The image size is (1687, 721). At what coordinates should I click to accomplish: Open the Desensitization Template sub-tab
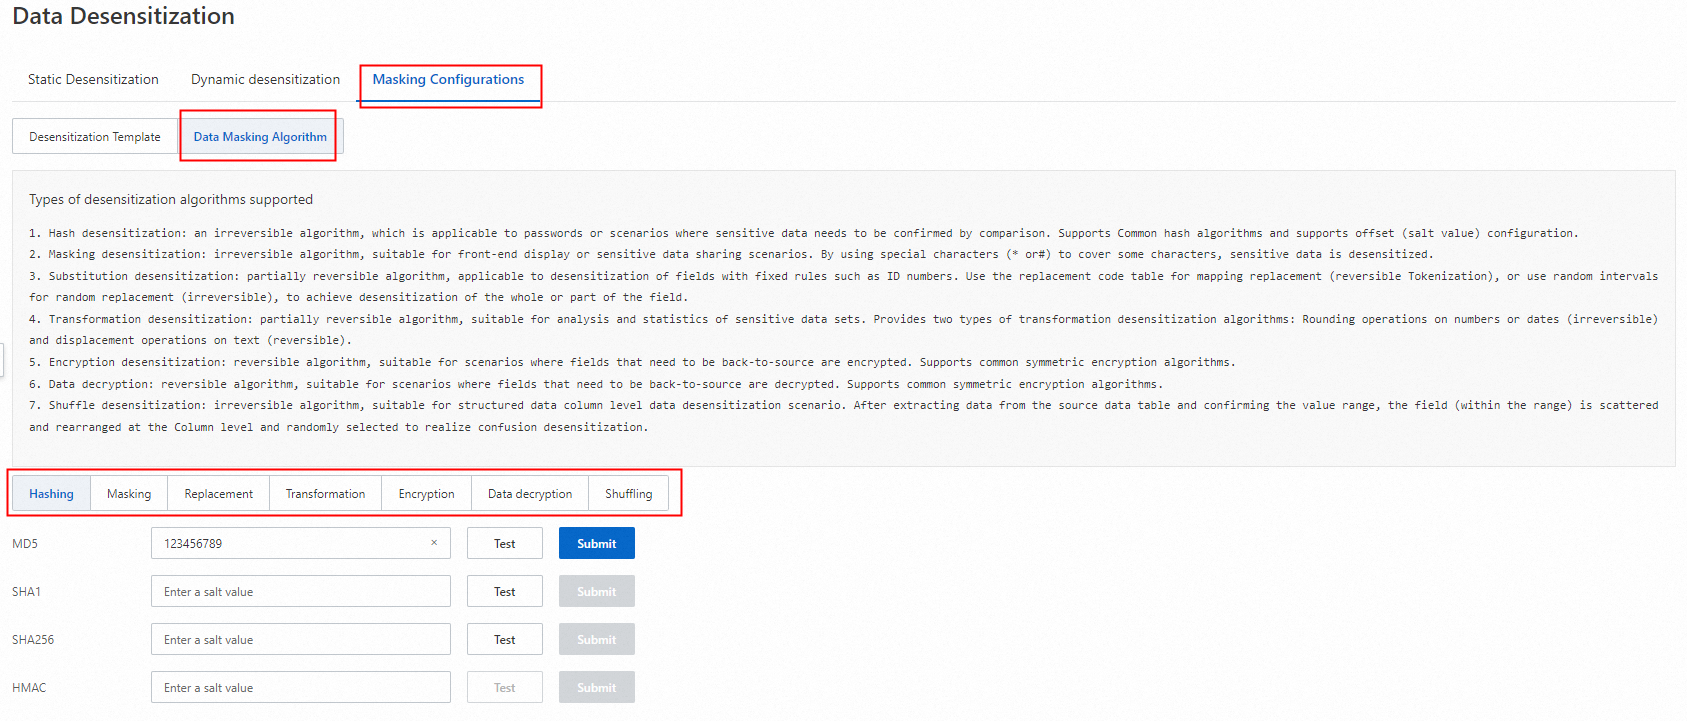(x=95, y=137)
